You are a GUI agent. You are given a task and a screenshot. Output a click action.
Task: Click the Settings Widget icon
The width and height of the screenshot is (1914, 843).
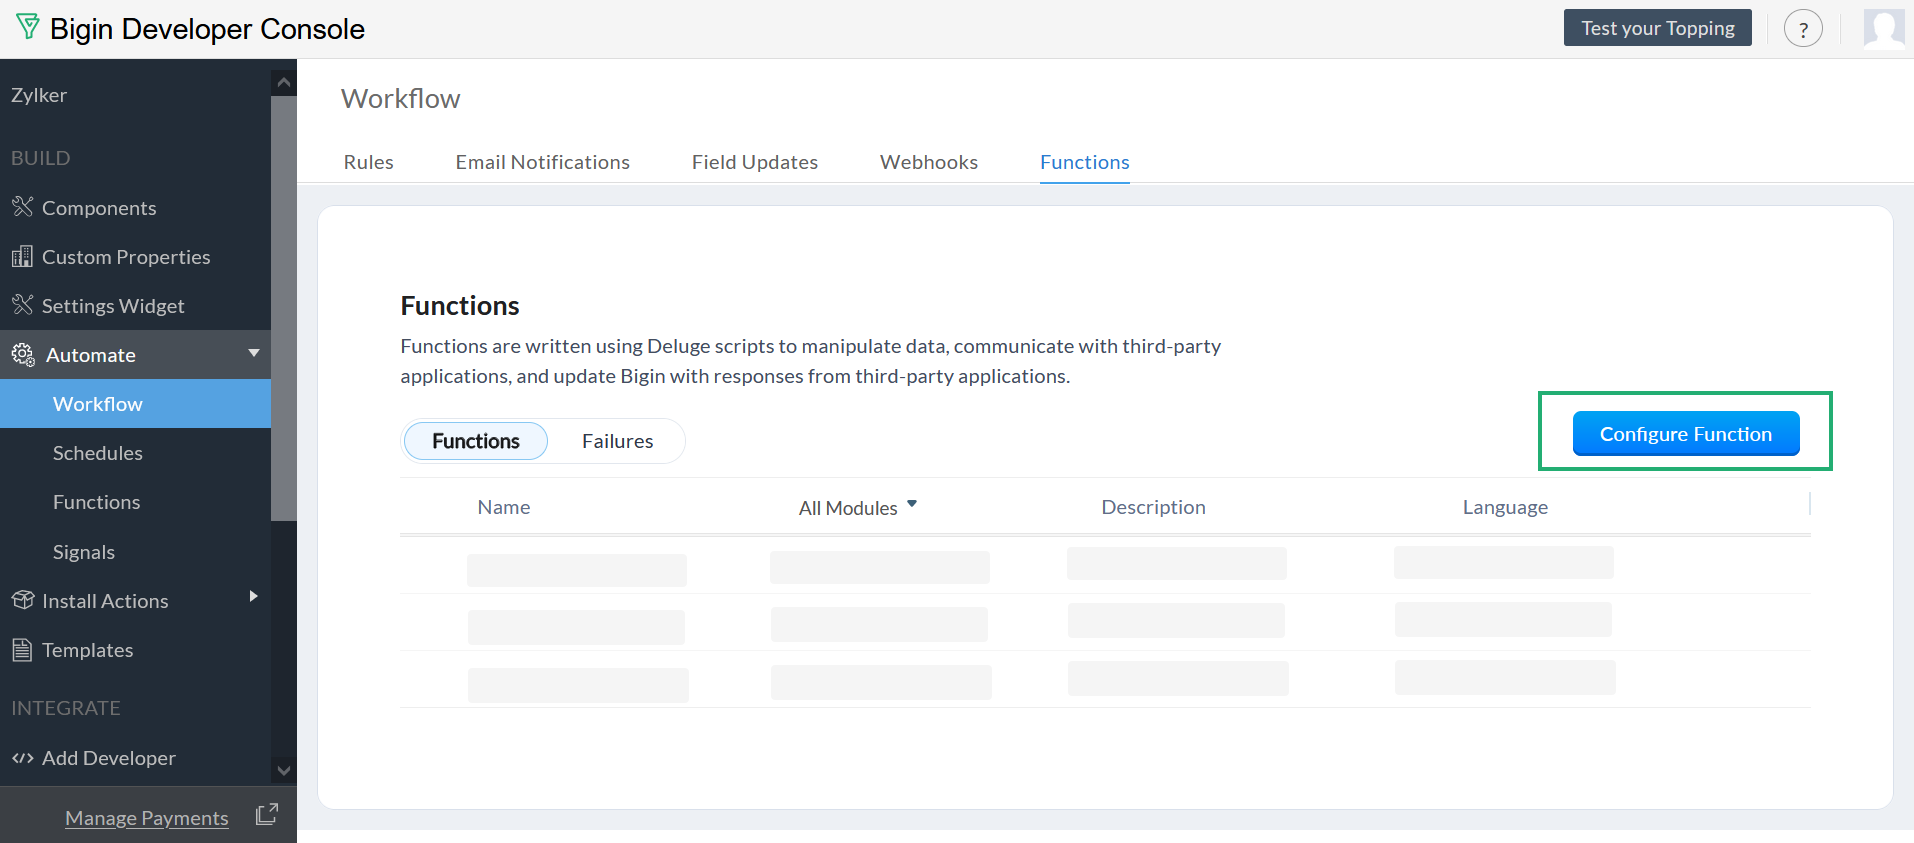click(22, 305)
